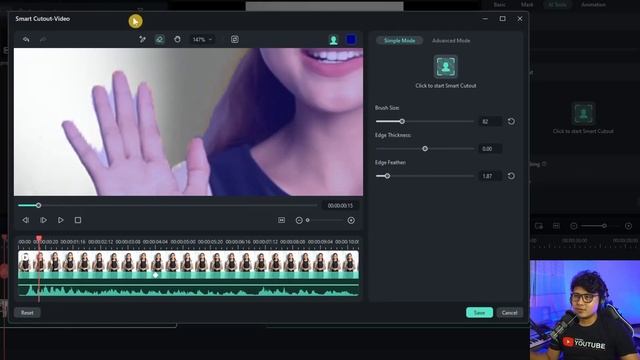
Task: Select the white keyframe diamond on track
Action: pyautogui.click(x=156, y=275)
